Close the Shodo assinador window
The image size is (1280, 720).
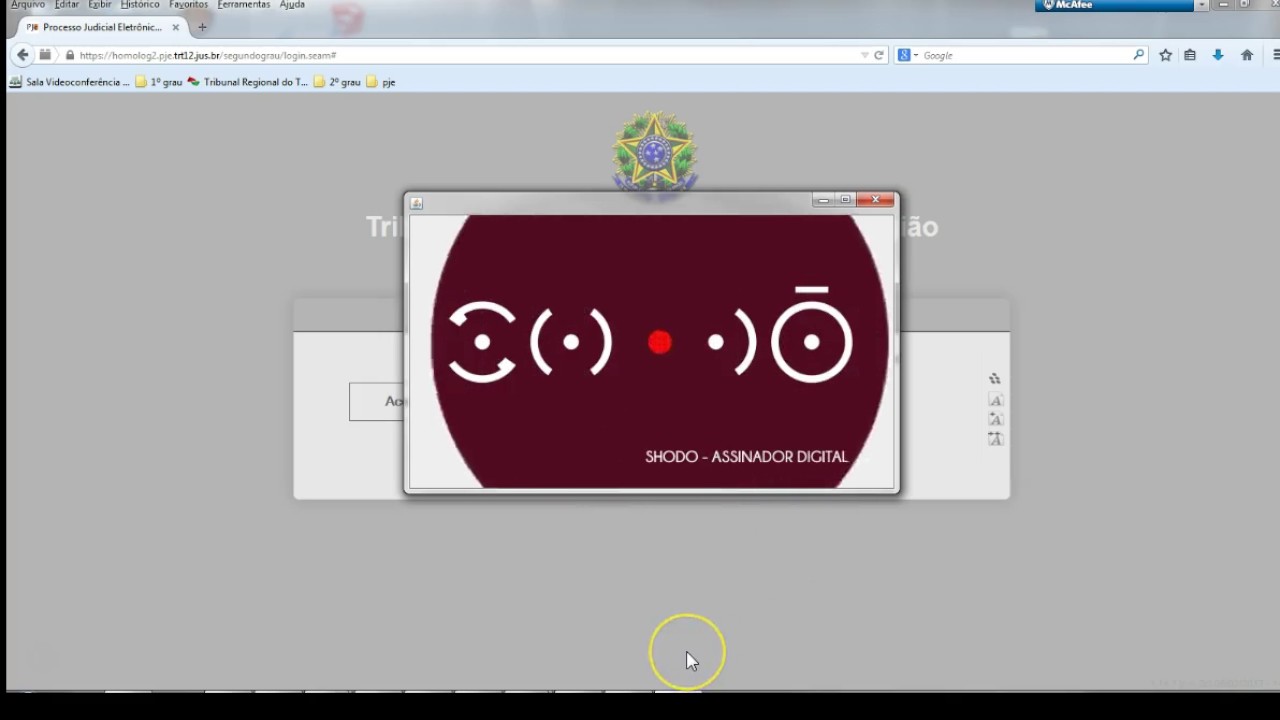876,200
